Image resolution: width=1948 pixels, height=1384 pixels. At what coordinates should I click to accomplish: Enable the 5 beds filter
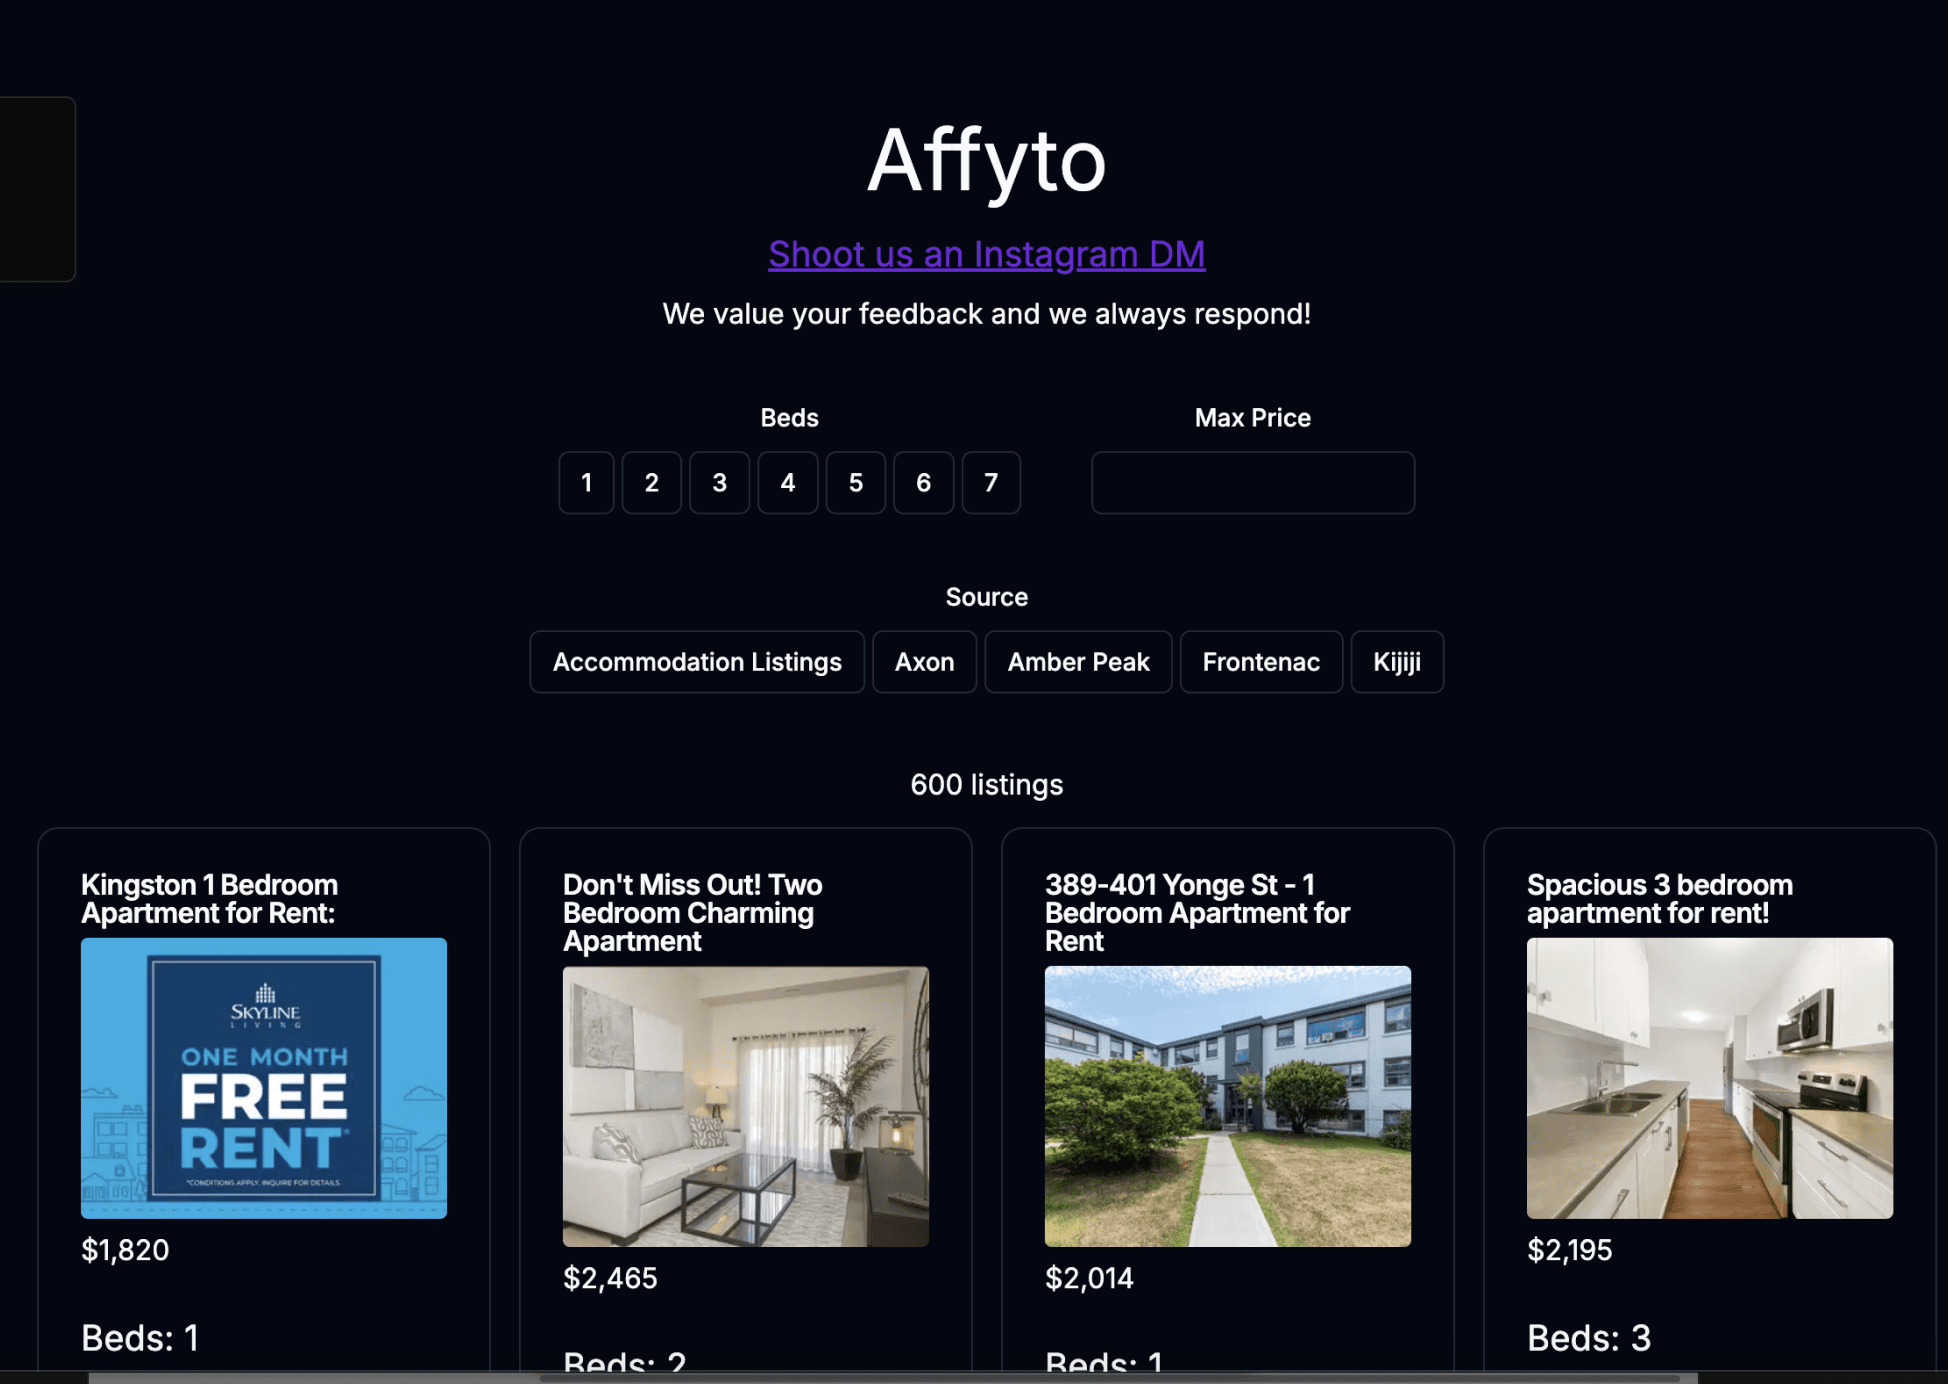pos(855,483)
